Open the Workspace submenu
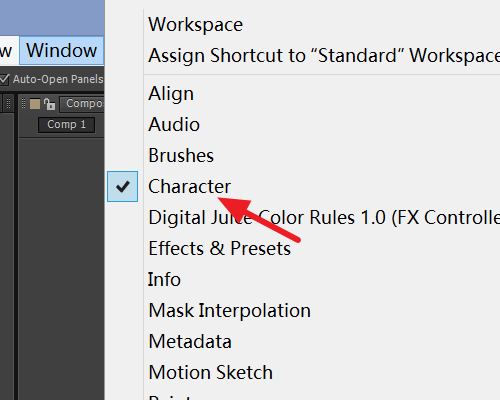Screen dimensions: 500x400 (195, 25)
